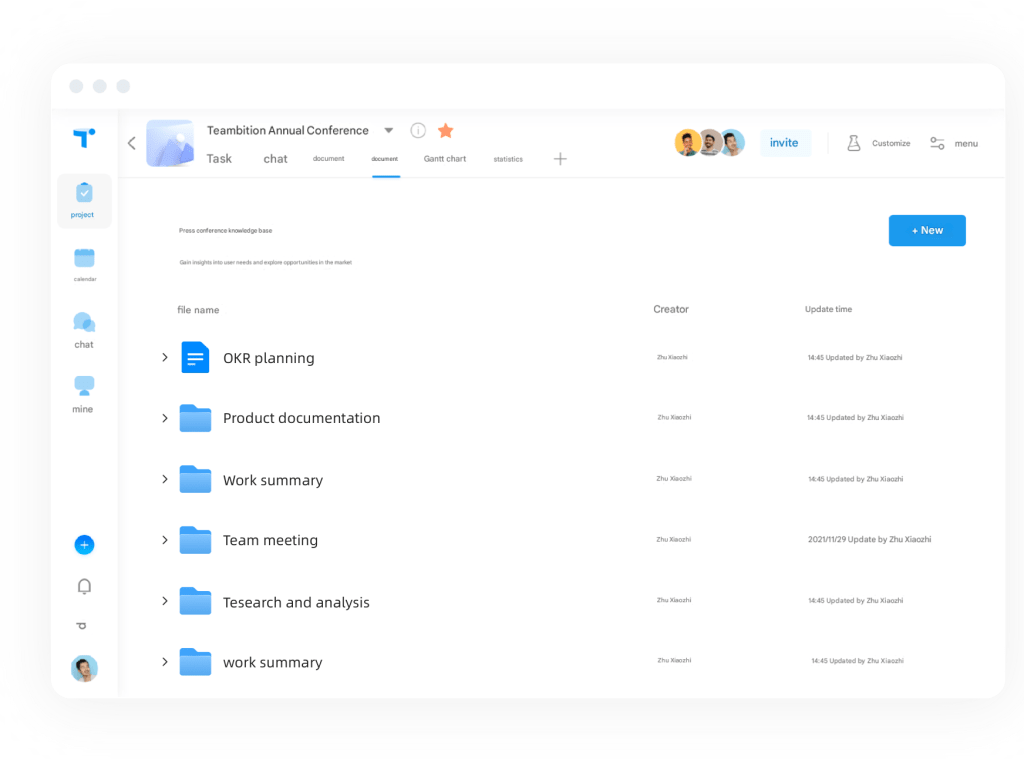Go to the mine section
The image size is (1024, 759).
point(84,393)
